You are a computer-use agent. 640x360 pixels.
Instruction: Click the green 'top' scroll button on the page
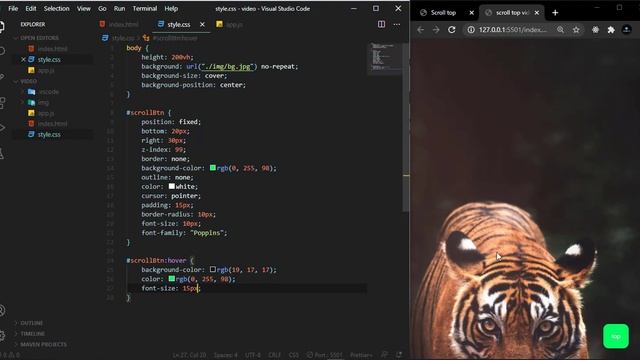pyautogui.click(x=616, y=336)
